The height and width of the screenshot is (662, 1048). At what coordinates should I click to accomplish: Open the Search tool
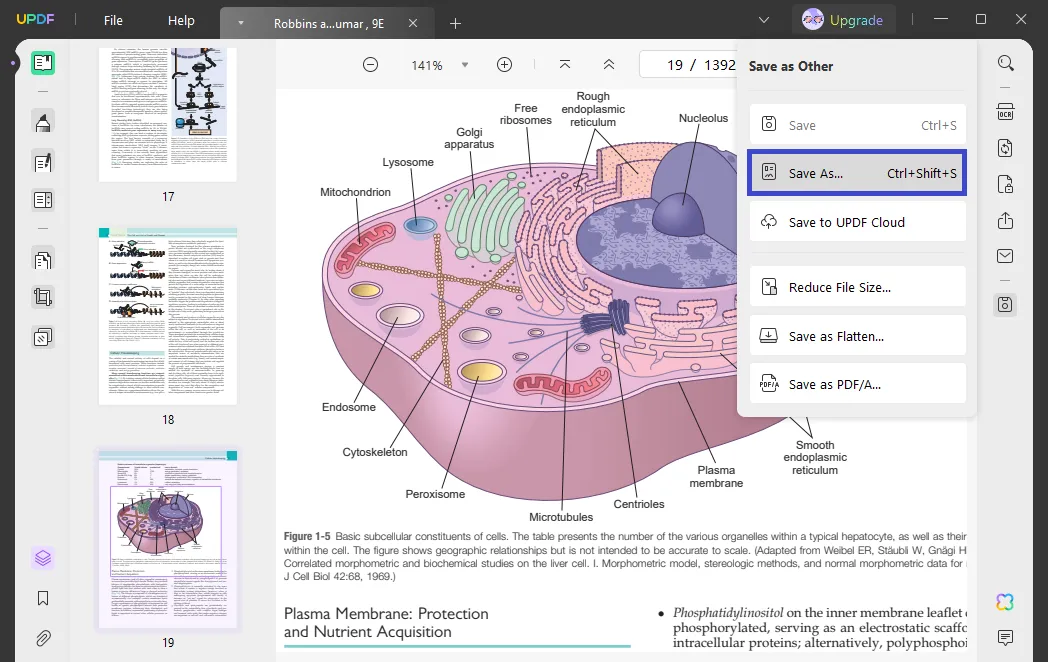pyautogui.click(x=1005, y=62)
